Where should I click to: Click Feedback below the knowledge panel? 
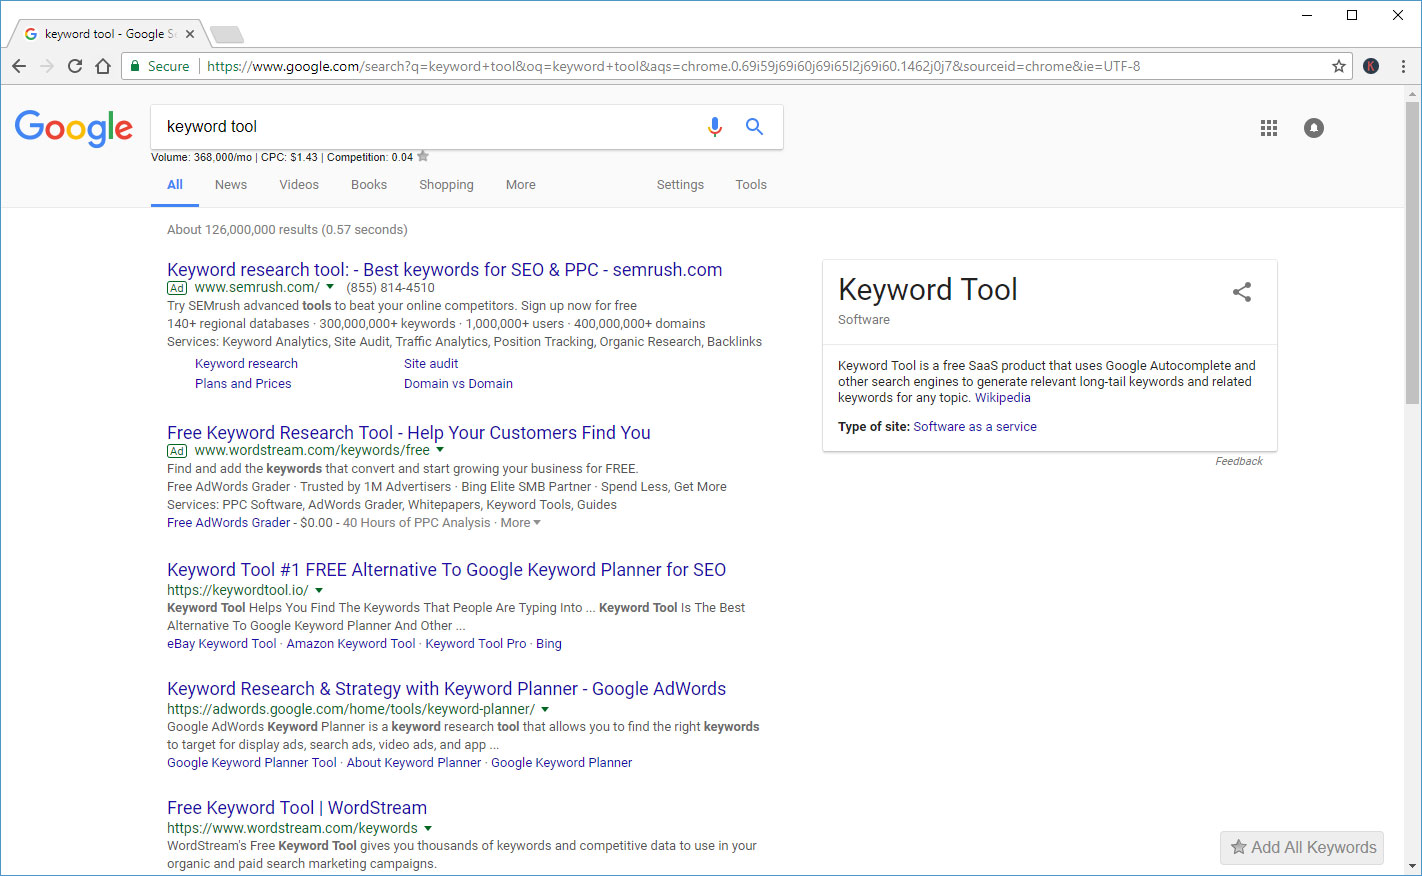[x=1239, y=461]
